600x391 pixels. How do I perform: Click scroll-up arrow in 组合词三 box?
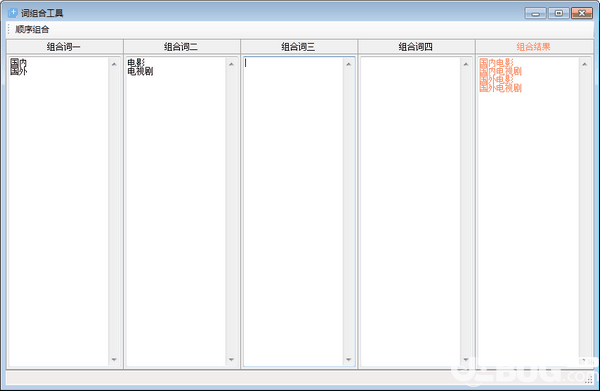coord(349,64)
